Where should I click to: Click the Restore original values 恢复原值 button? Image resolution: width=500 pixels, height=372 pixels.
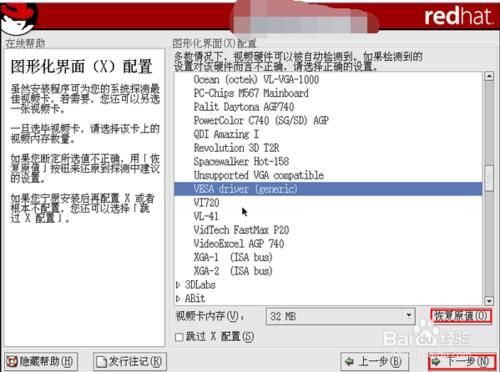click(461, 316)
